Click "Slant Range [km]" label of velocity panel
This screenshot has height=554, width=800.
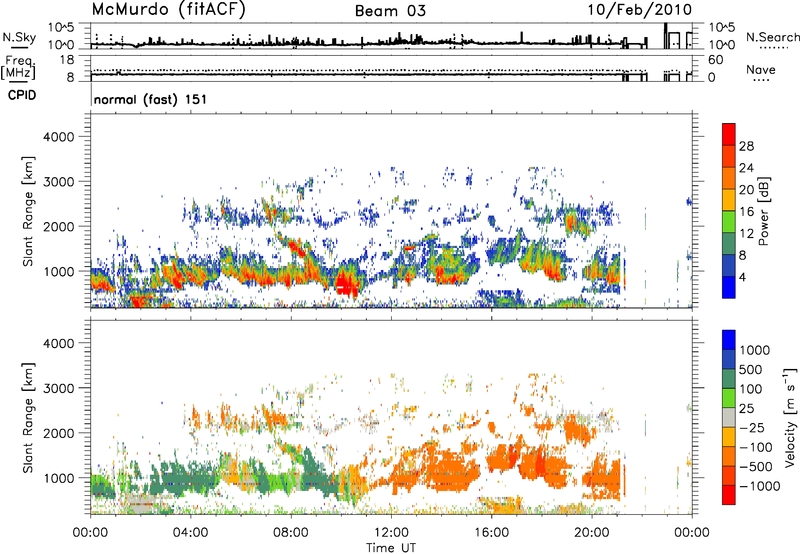pyautogui.click(x=28, y=417)
